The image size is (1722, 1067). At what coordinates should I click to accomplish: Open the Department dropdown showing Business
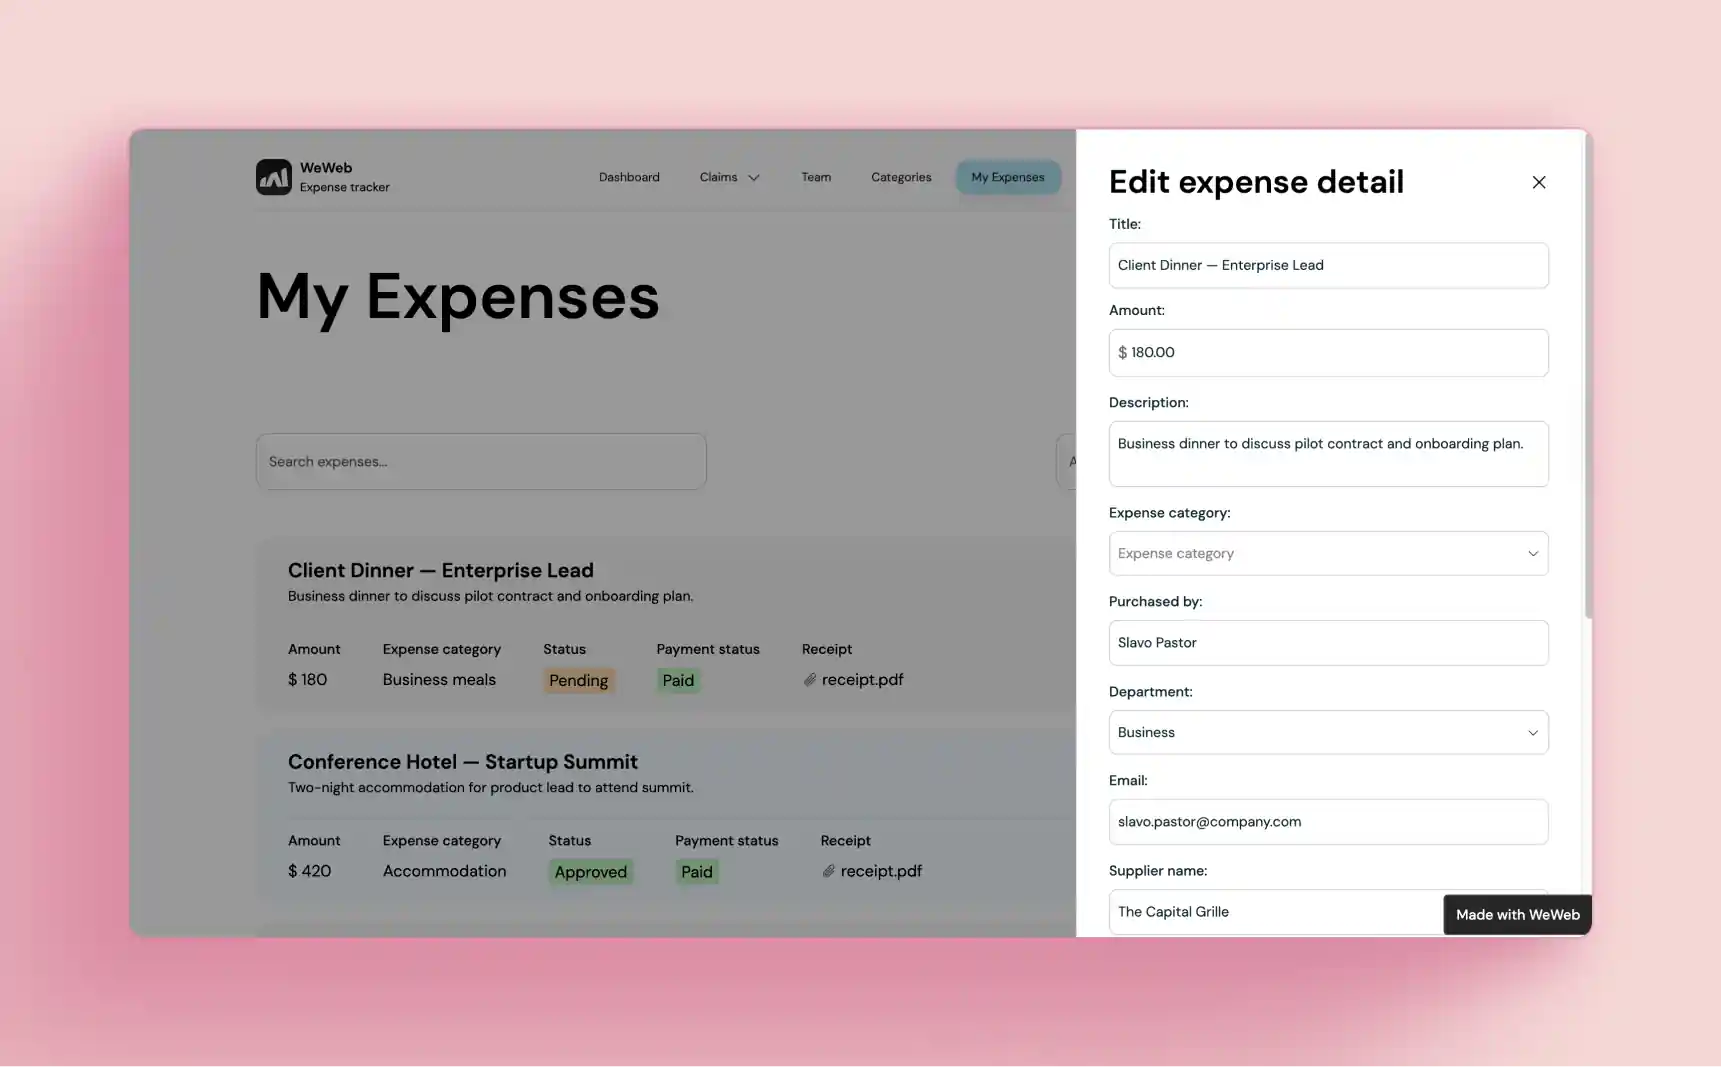click(x=1327, y=731)
